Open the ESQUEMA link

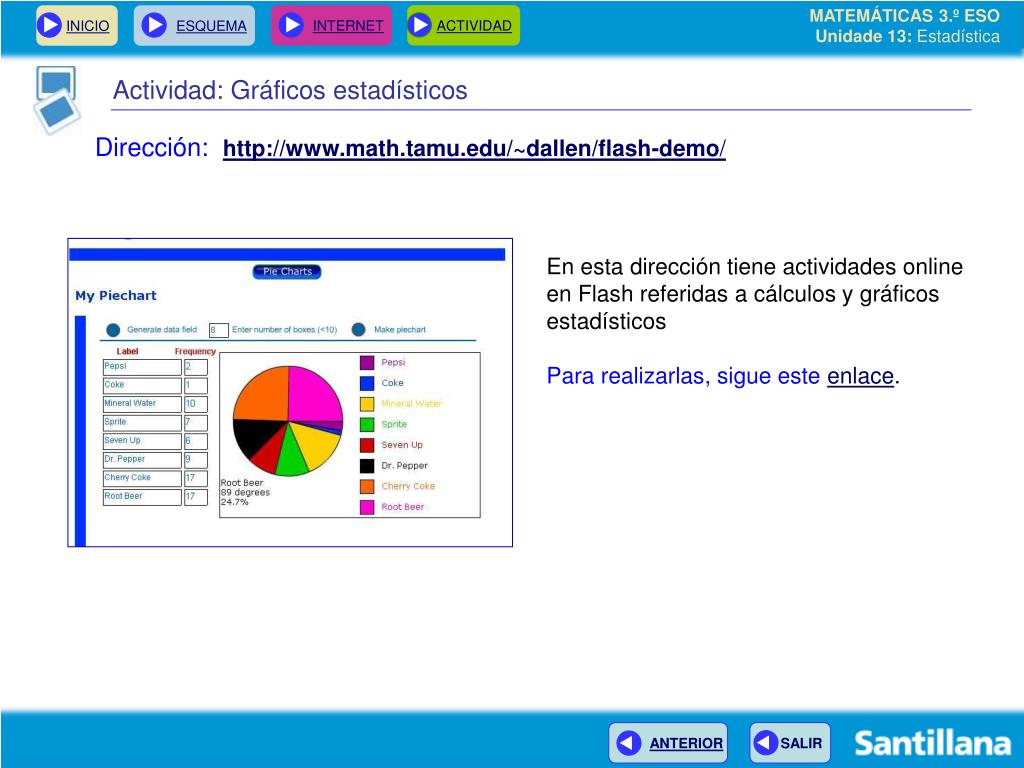tap(211, 26)
